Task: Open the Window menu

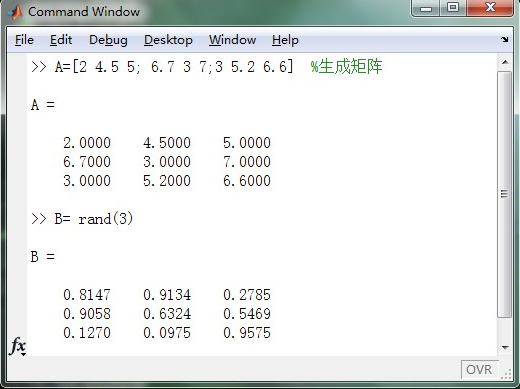Action: [x=232, y=40]
